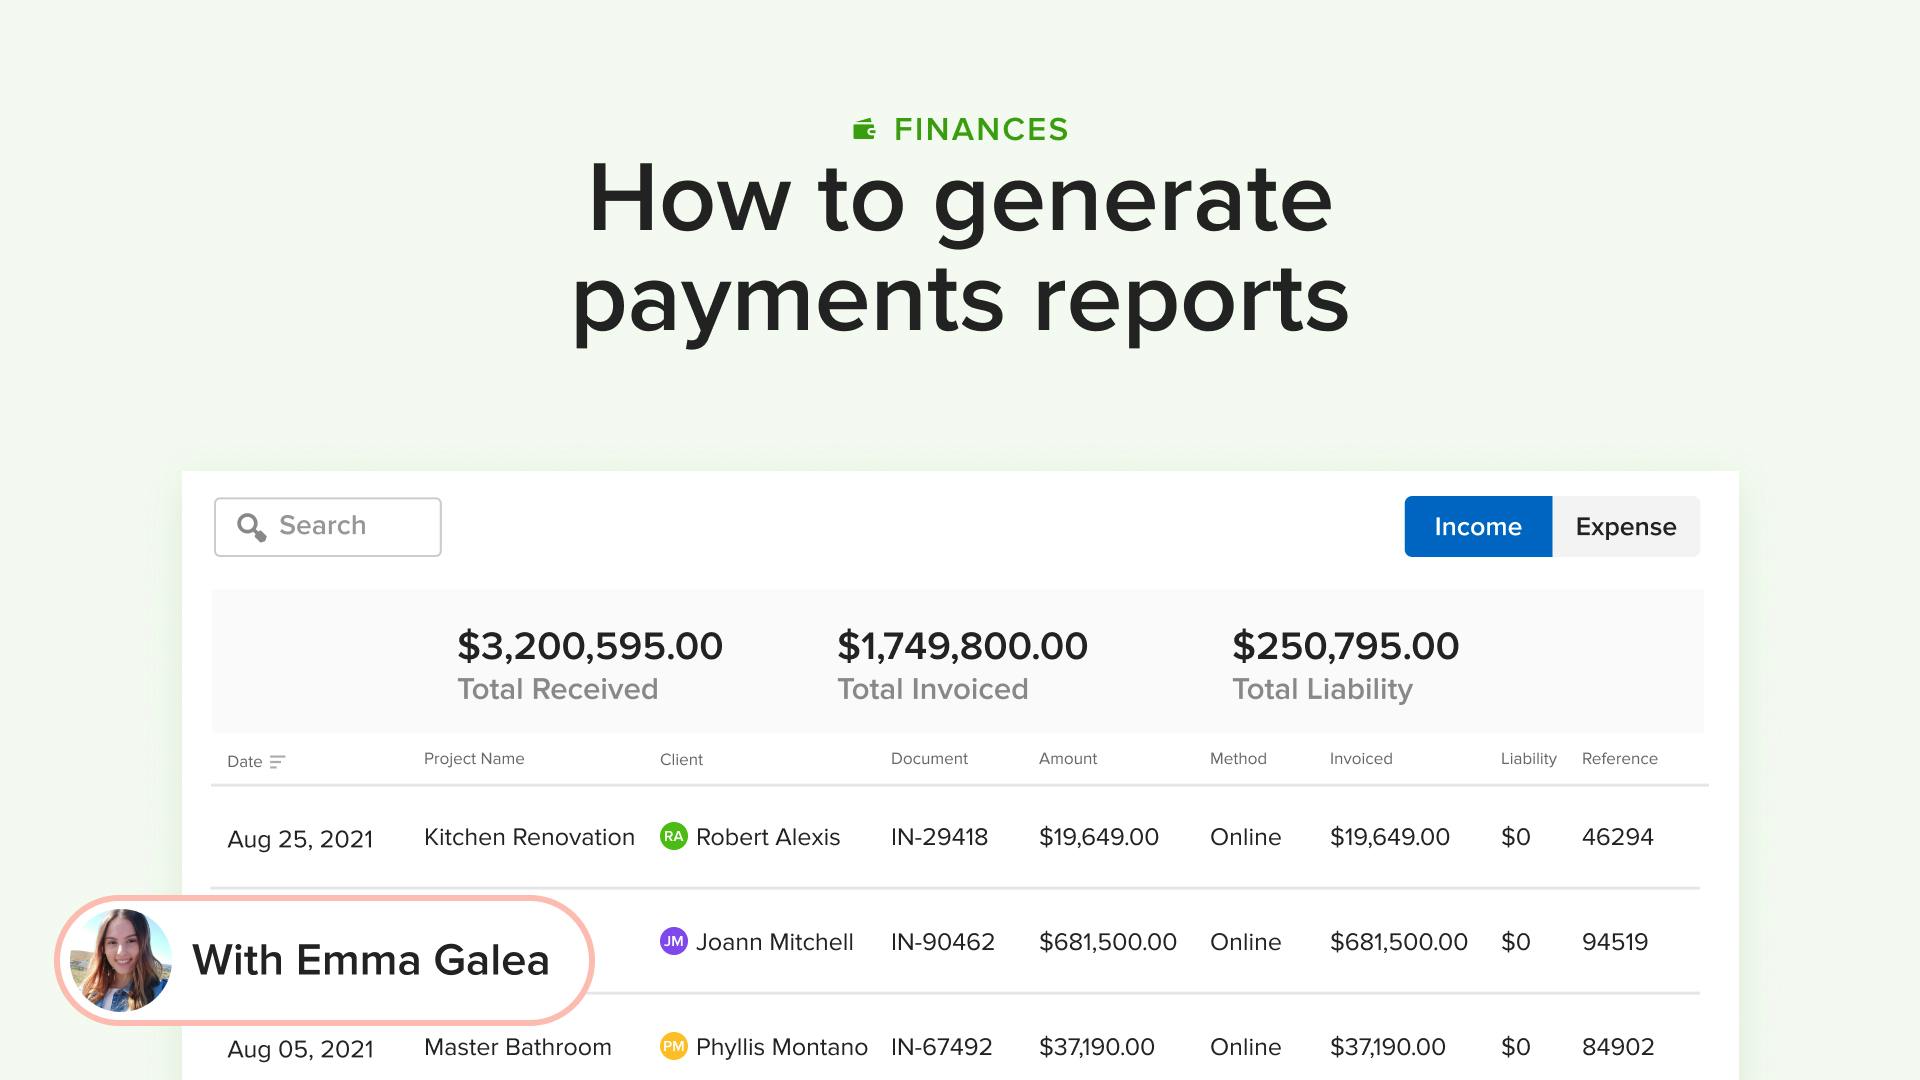Click the Date column sort icon
Image resolution: width=1920 pixels, height=1080 pixels.
[x=278, y=762]
